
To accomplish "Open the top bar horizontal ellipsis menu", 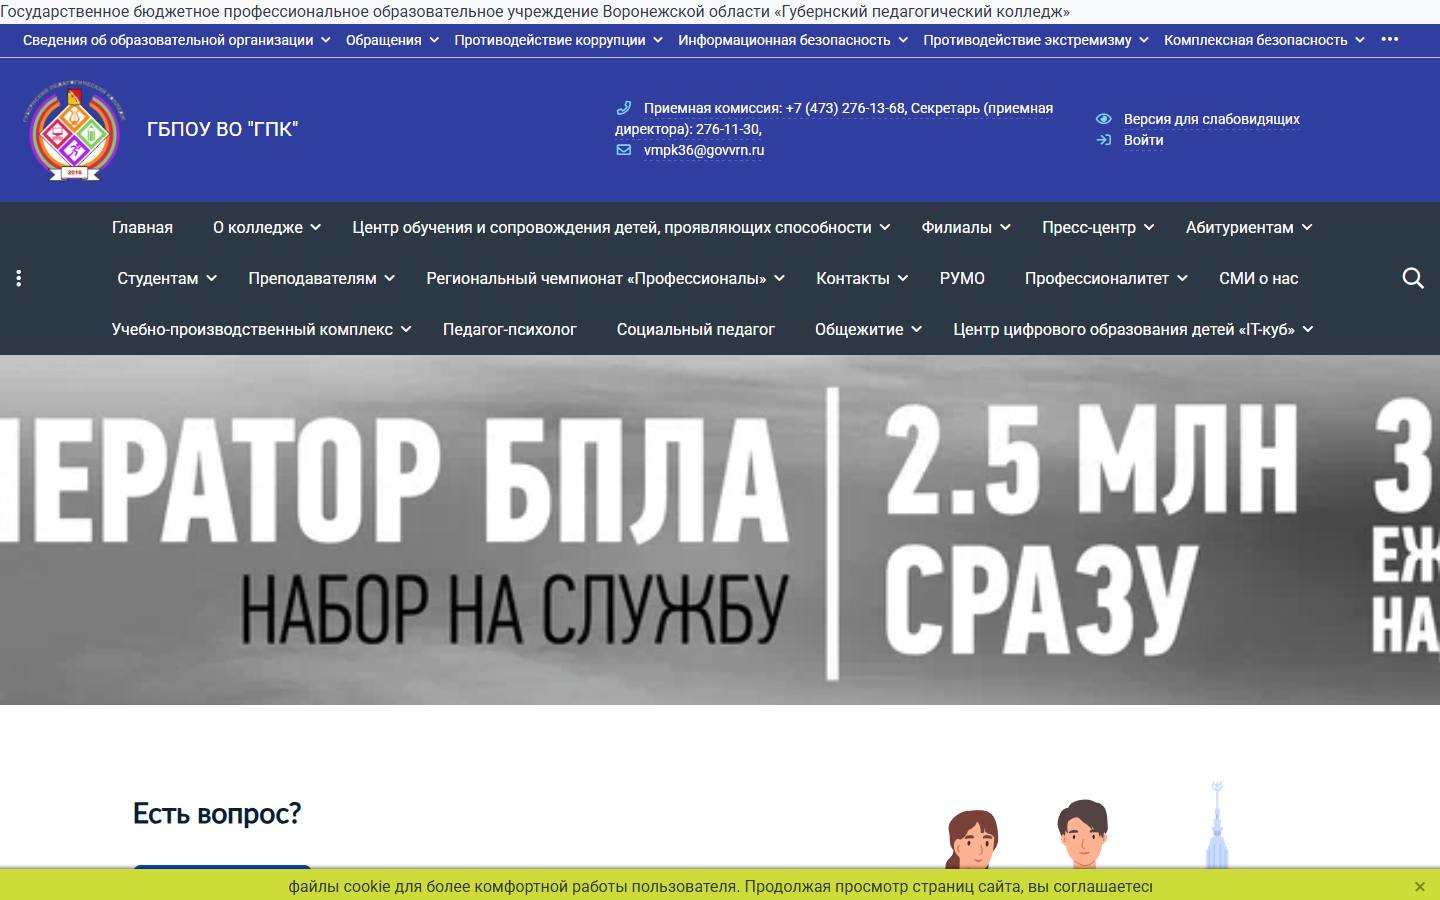I will pos(1390,39).
